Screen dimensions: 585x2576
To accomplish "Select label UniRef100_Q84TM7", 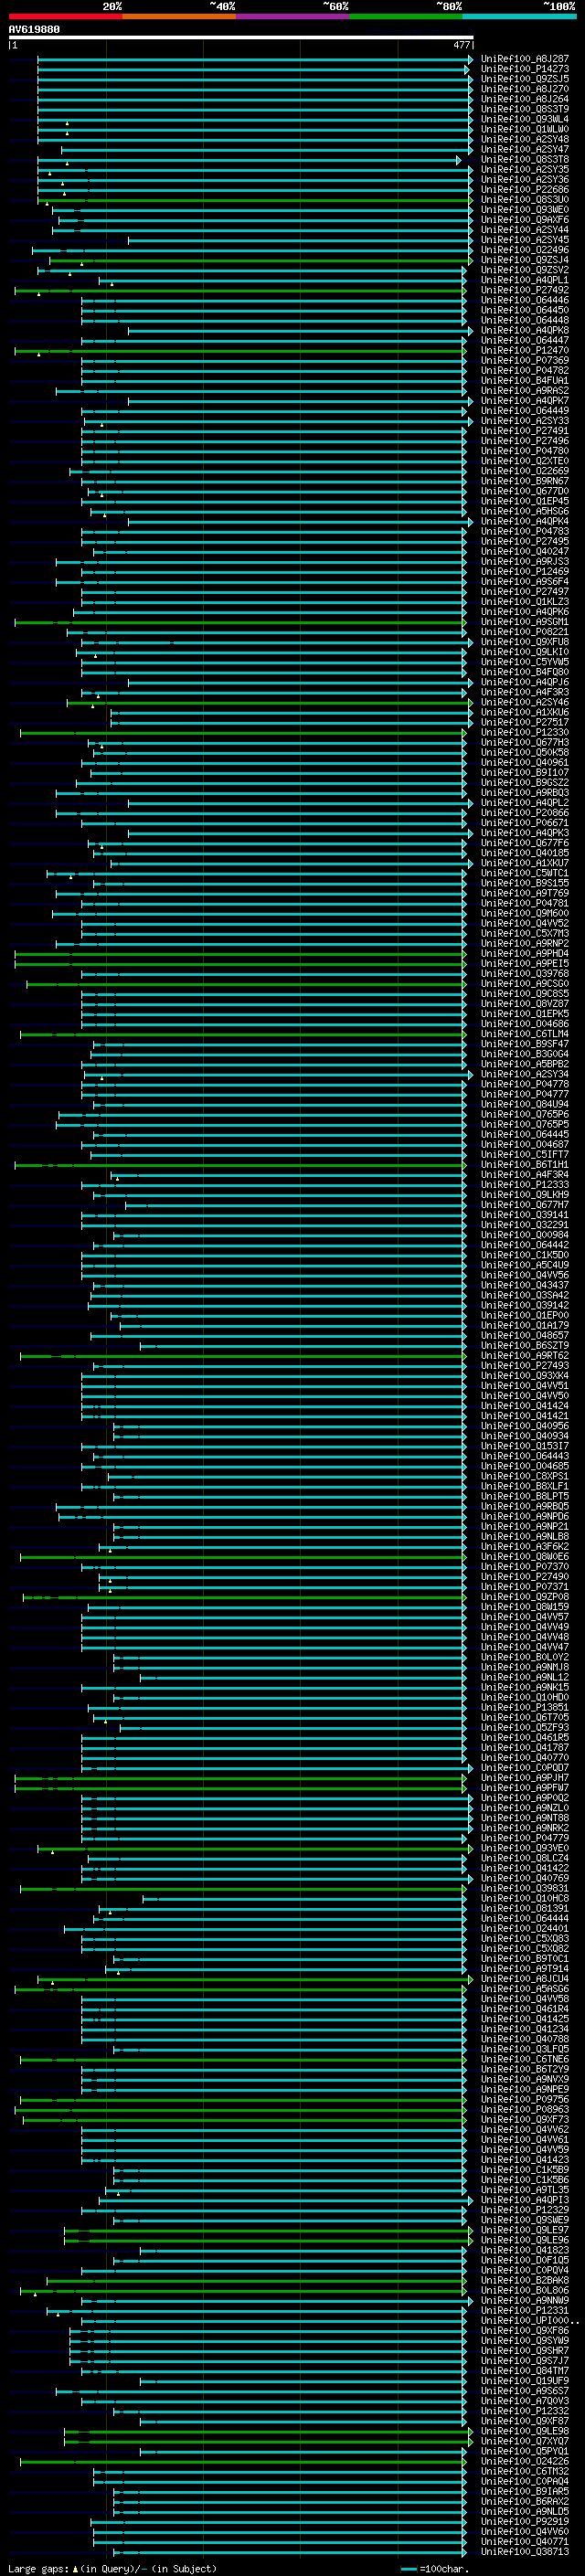I will pyautogui.click(x=525, y=2371).
